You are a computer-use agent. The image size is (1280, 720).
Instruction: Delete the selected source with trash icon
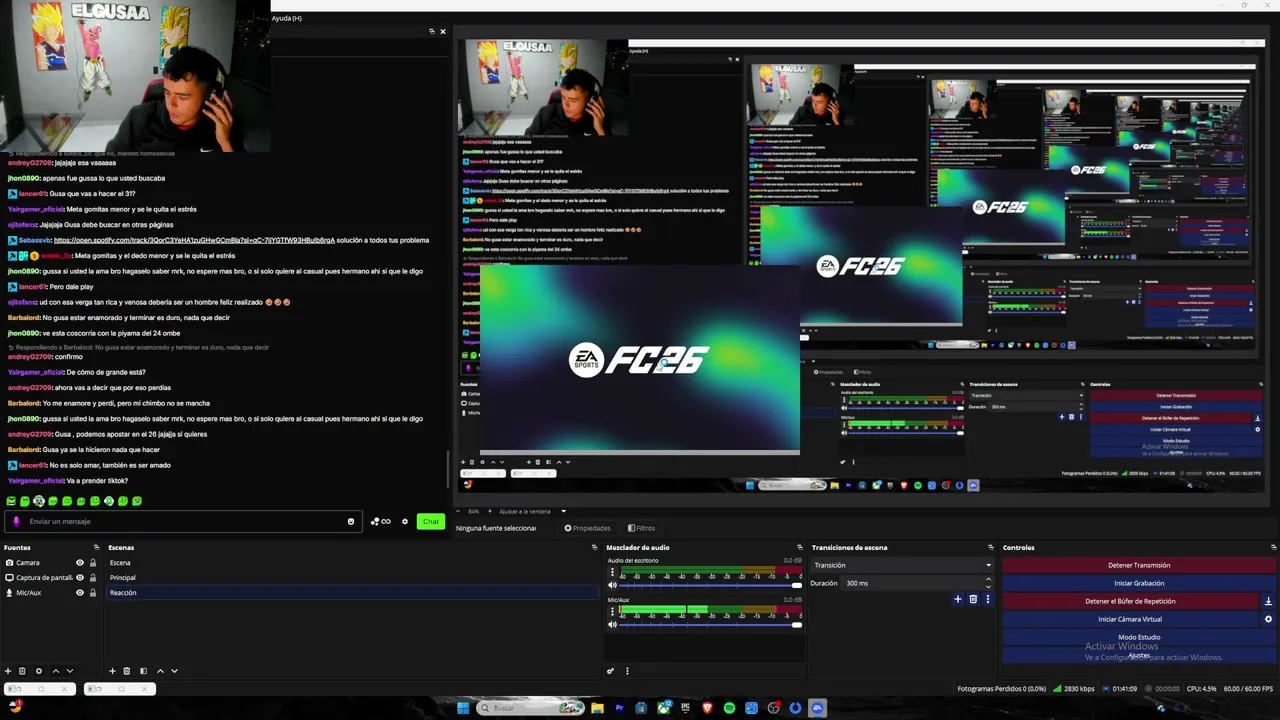[22, 671]
